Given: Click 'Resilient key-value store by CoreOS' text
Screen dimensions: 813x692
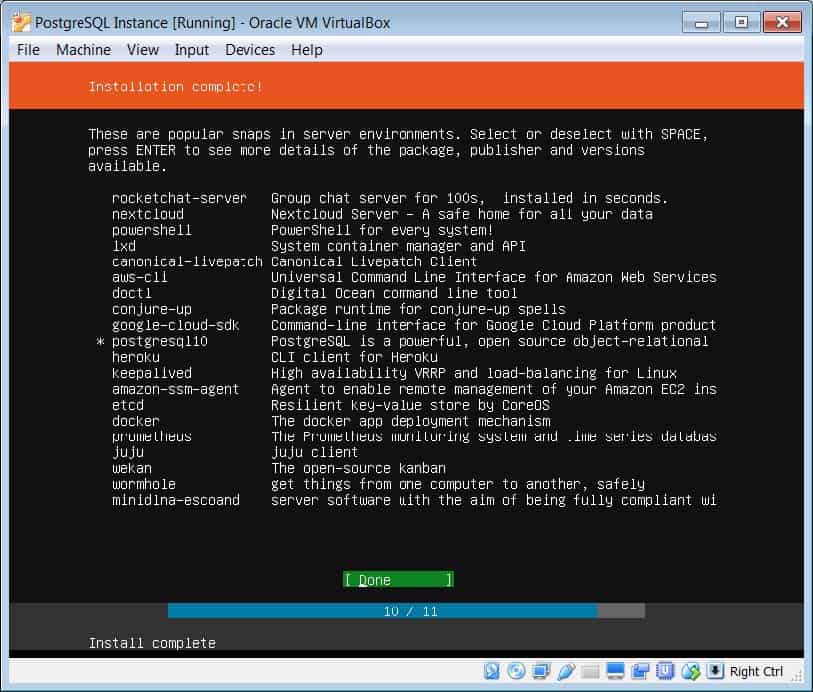Looking at the screenshot, I should coord(410,405).
